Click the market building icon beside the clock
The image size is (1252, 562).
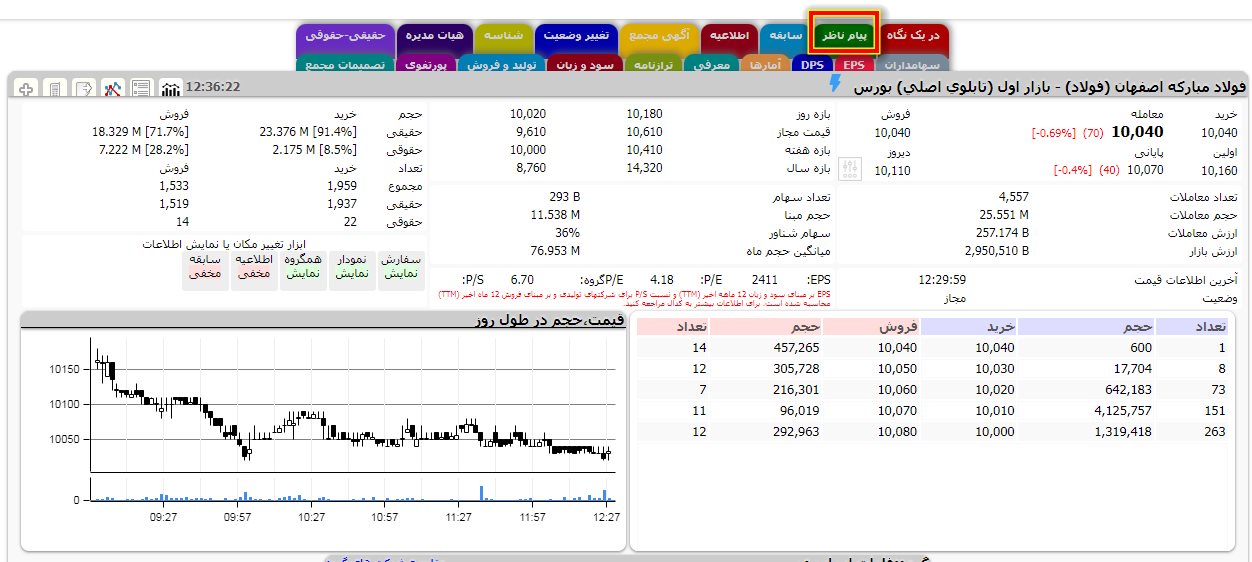170,88
